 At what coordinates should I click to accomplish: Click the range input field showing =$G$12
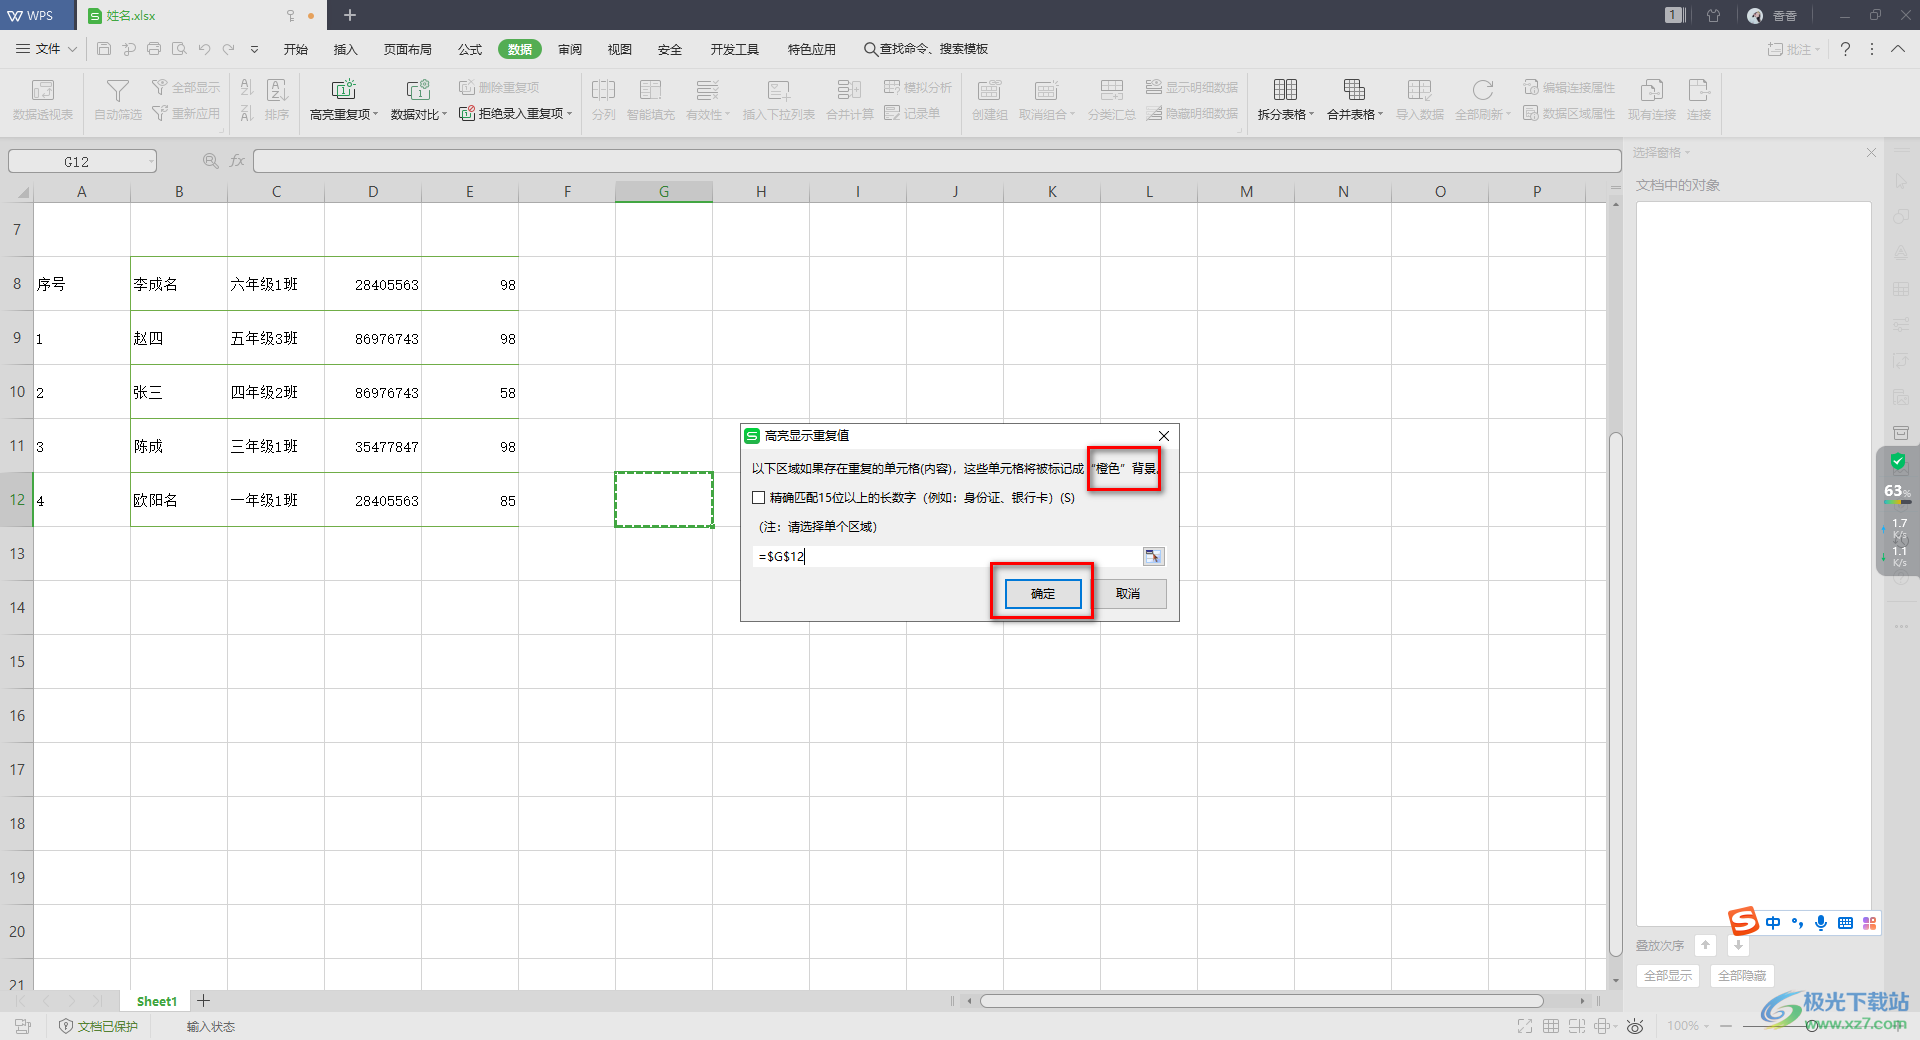click(x=947, y=557)
